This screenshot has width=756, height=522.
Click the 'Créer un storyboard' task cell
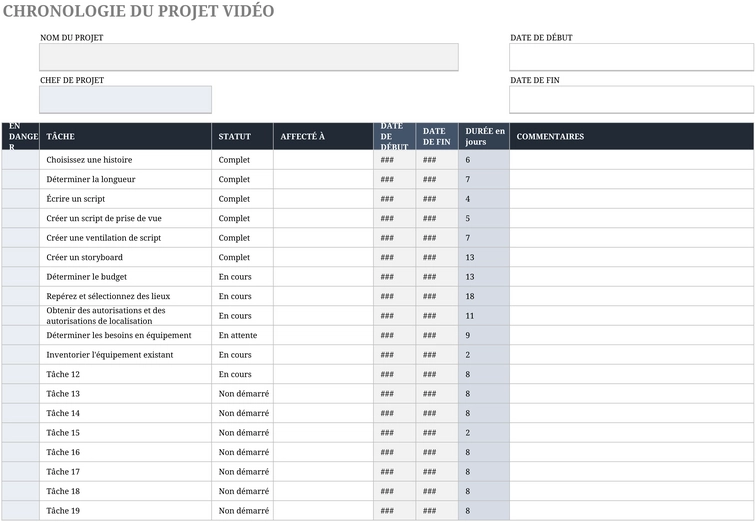125,257
